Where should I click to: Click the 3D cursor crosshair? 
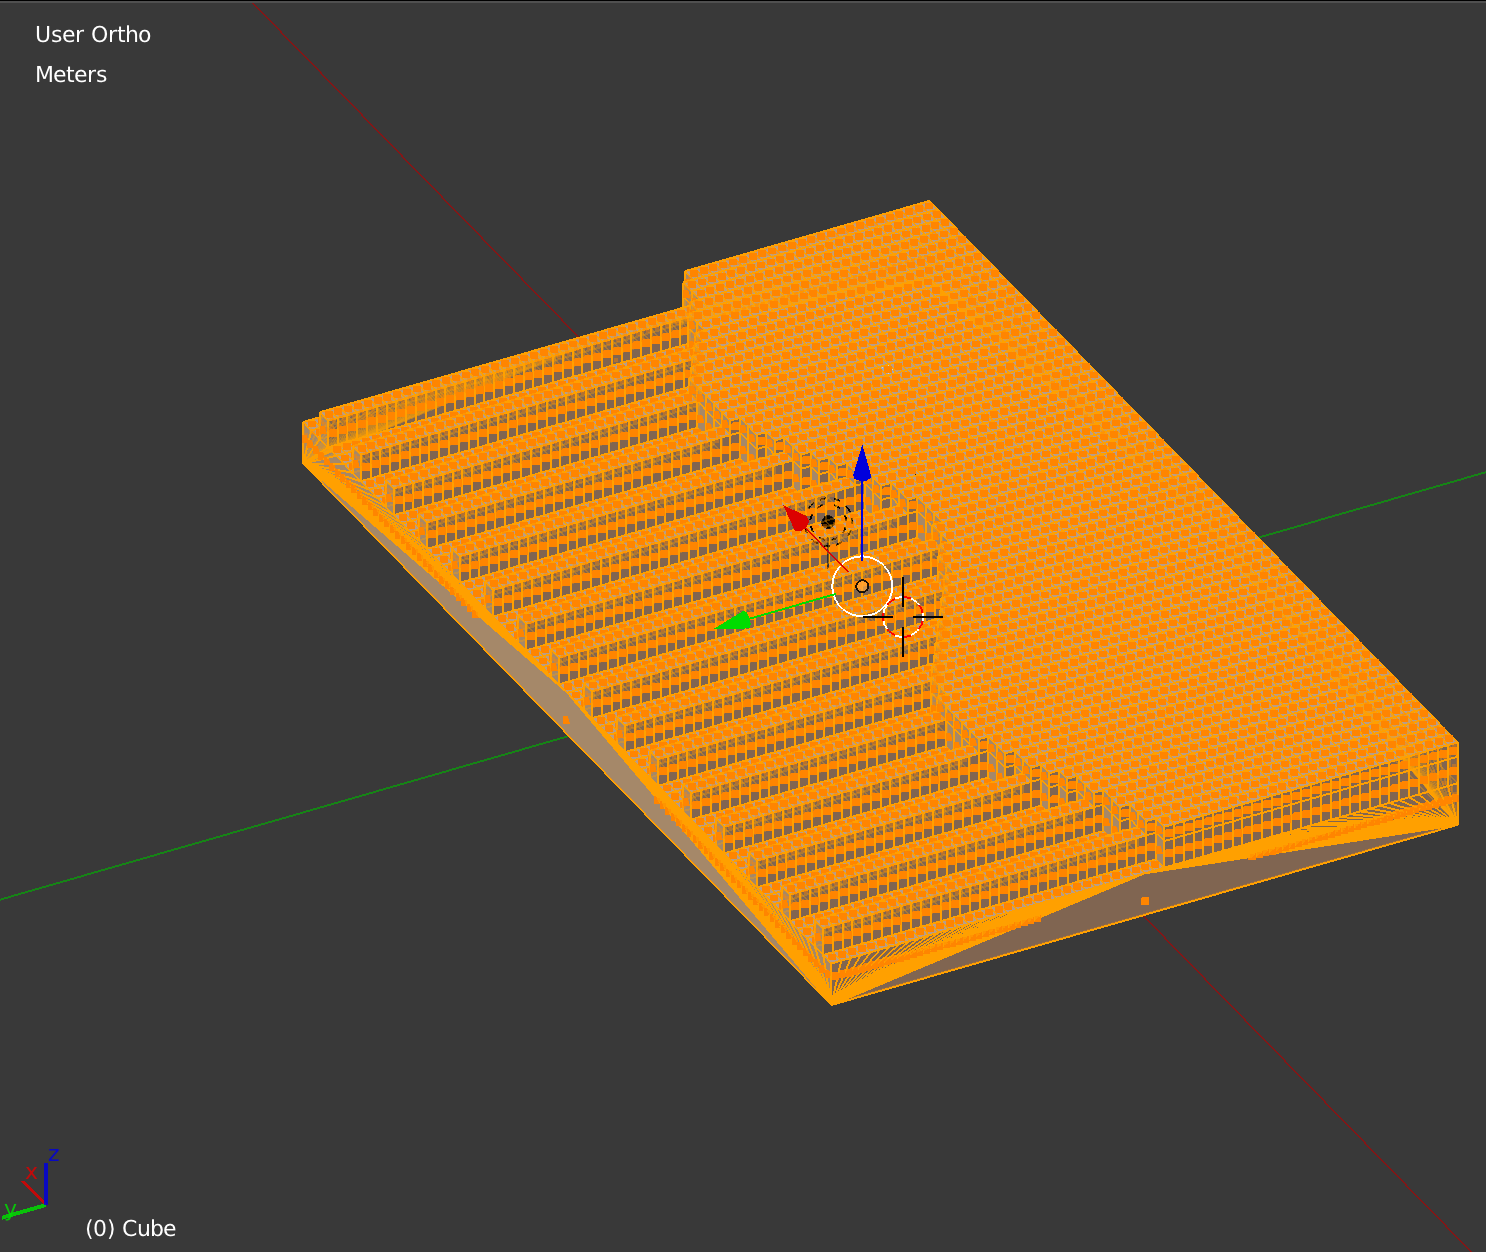point(903,616)
